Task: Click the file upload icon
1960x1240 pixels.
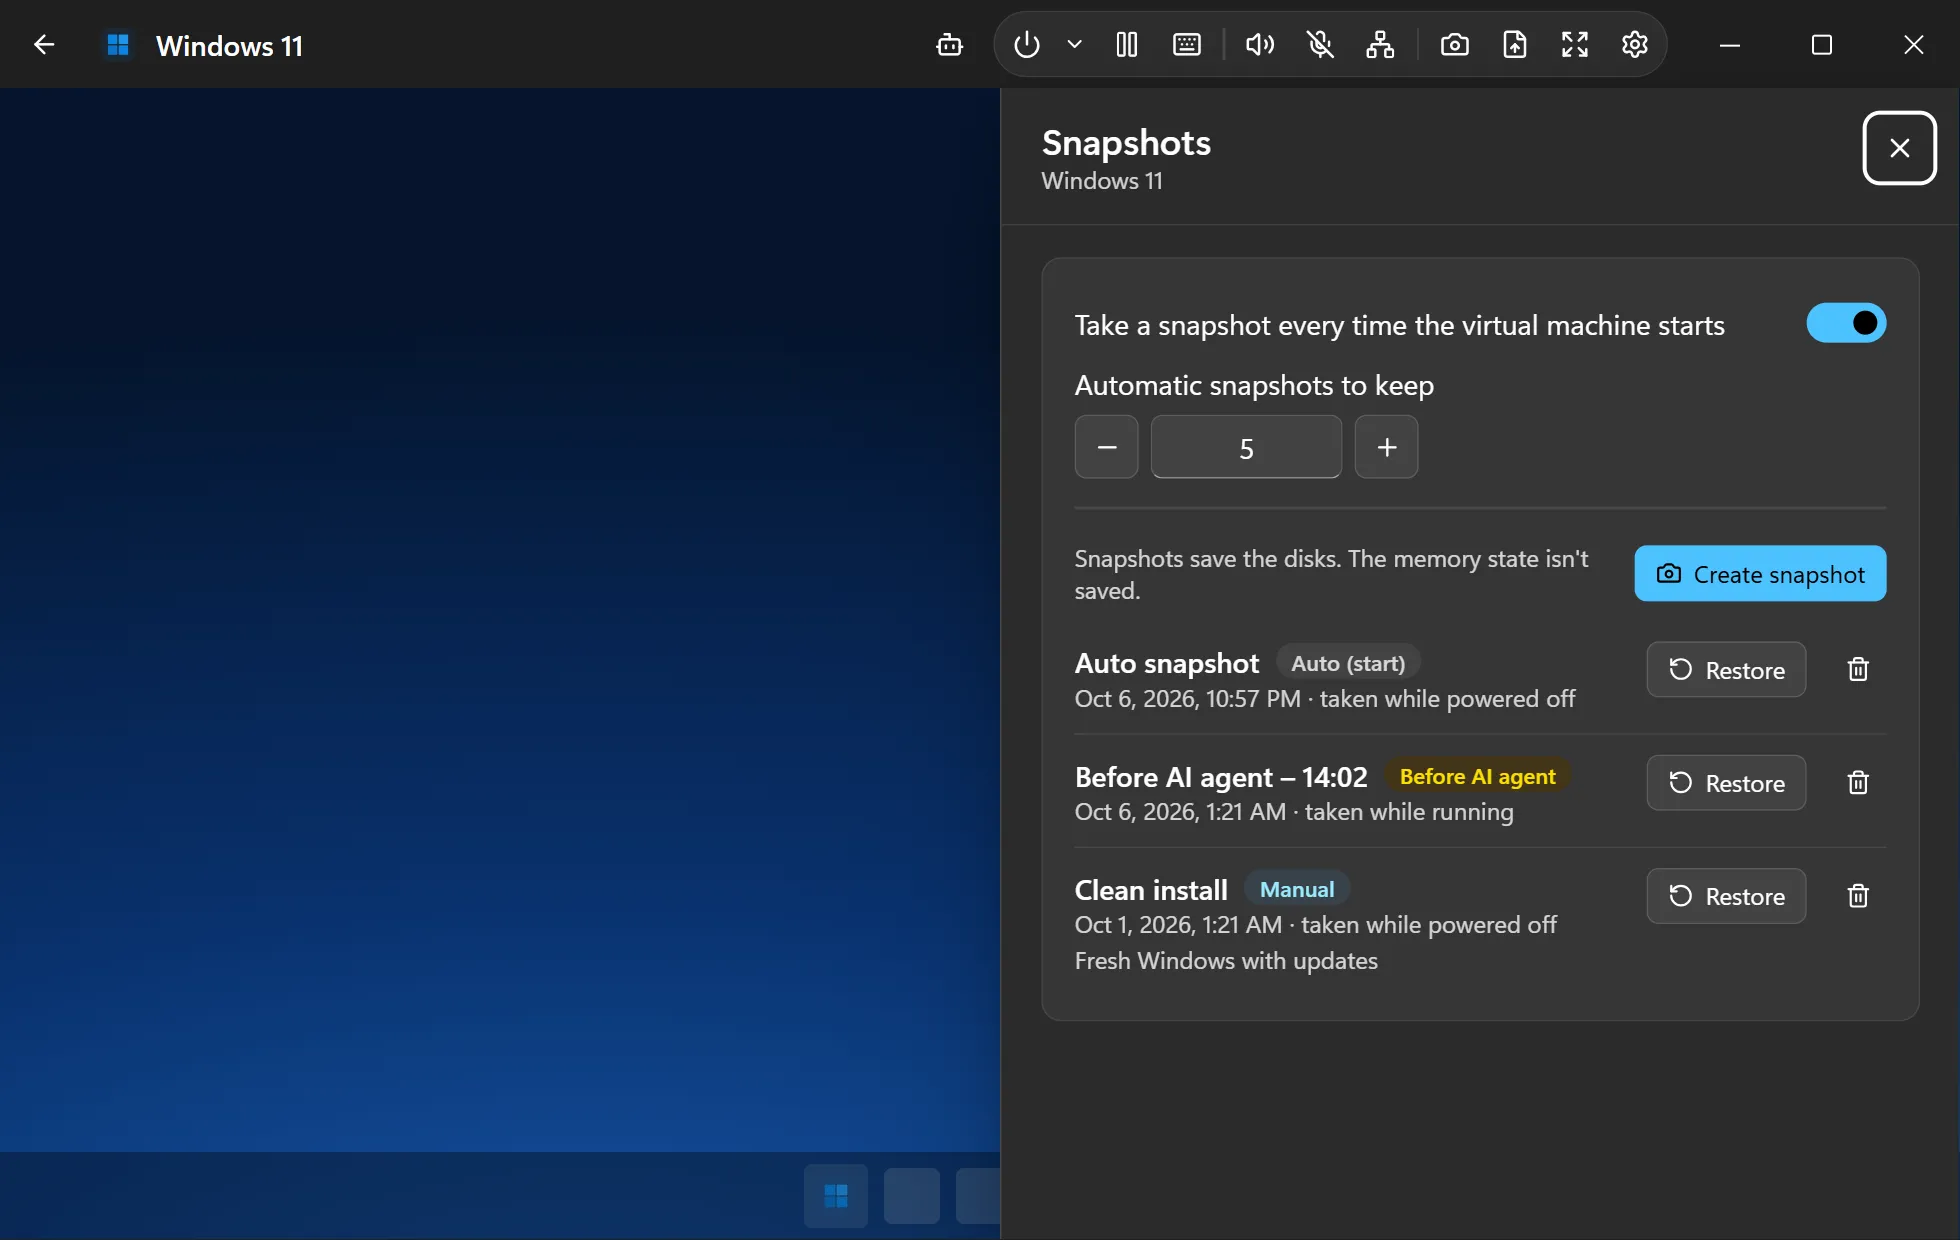Action: click(x=1515, y=45)
